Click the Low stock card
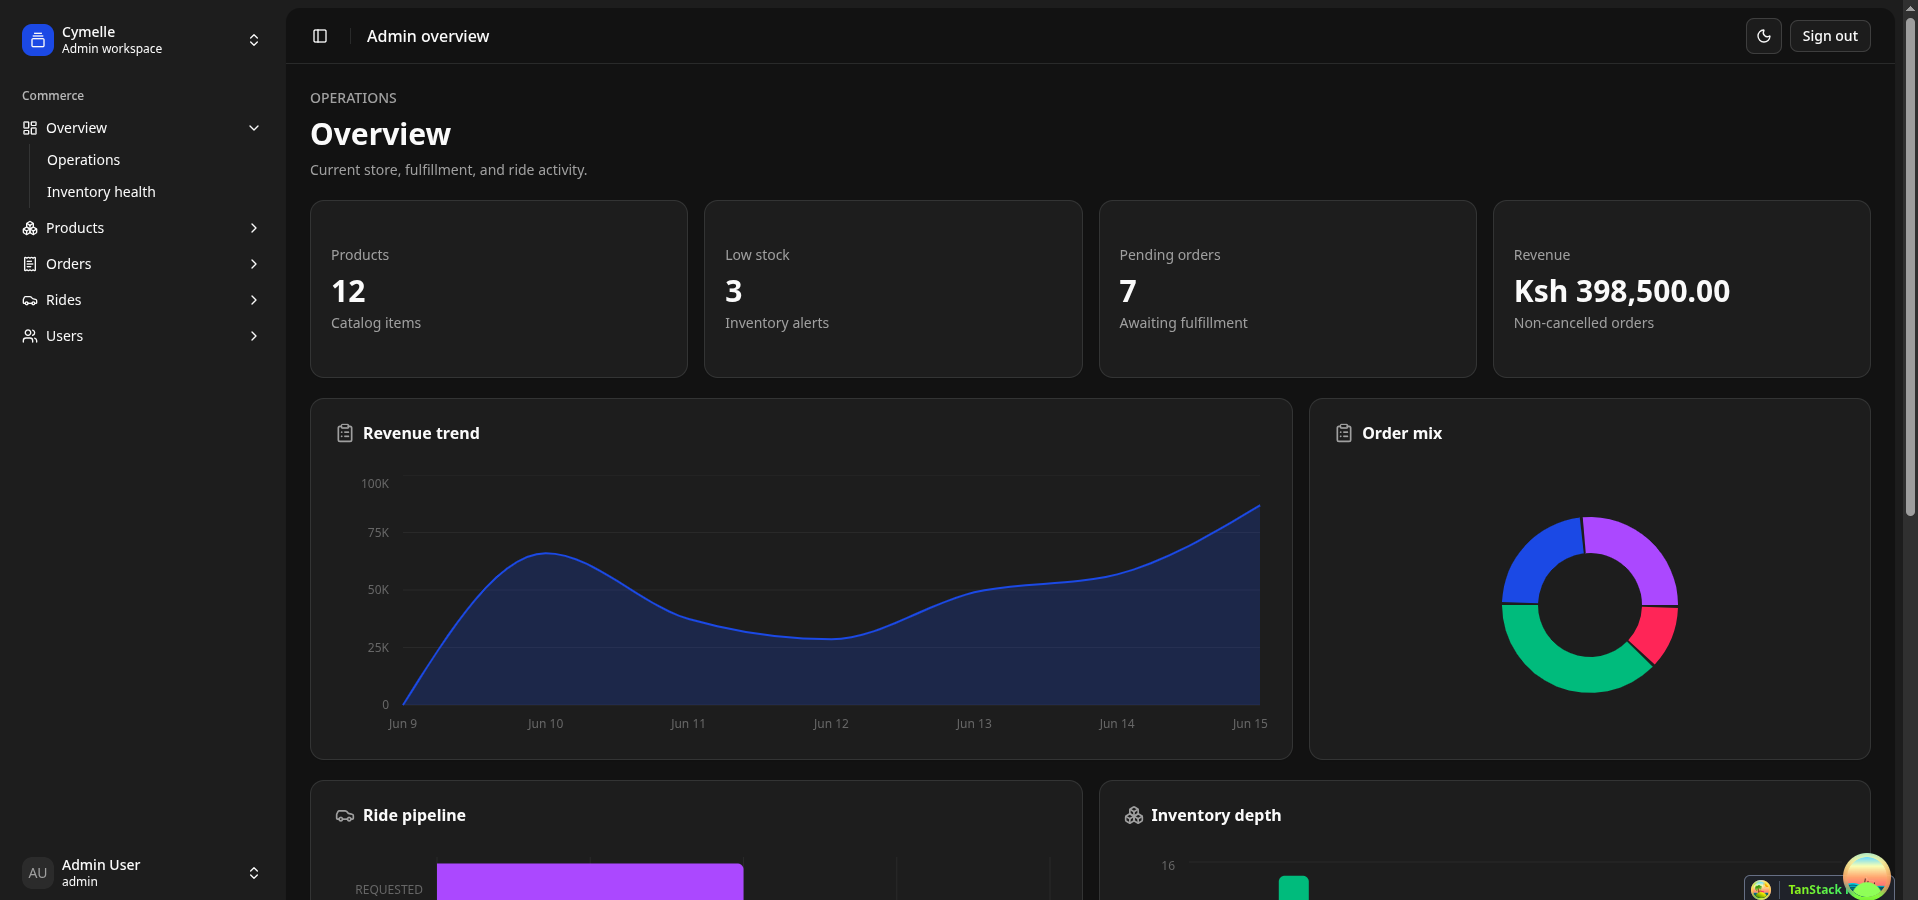 (893, 289)
